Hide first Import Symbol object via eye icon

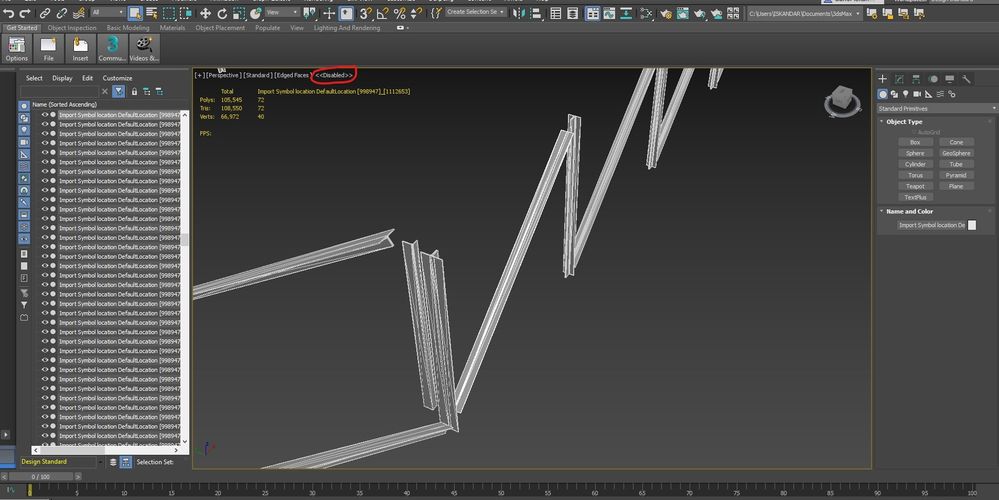pos(45,115)
